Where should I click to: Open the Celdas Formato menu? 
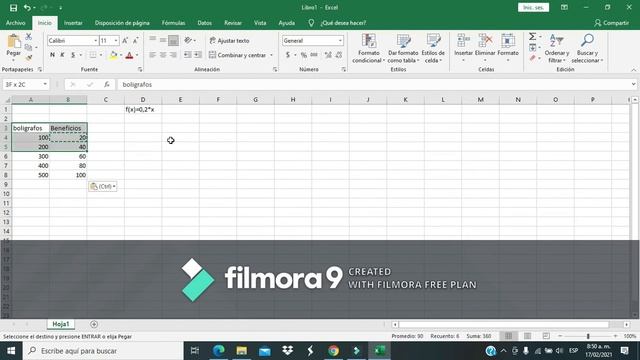(508, 48)
